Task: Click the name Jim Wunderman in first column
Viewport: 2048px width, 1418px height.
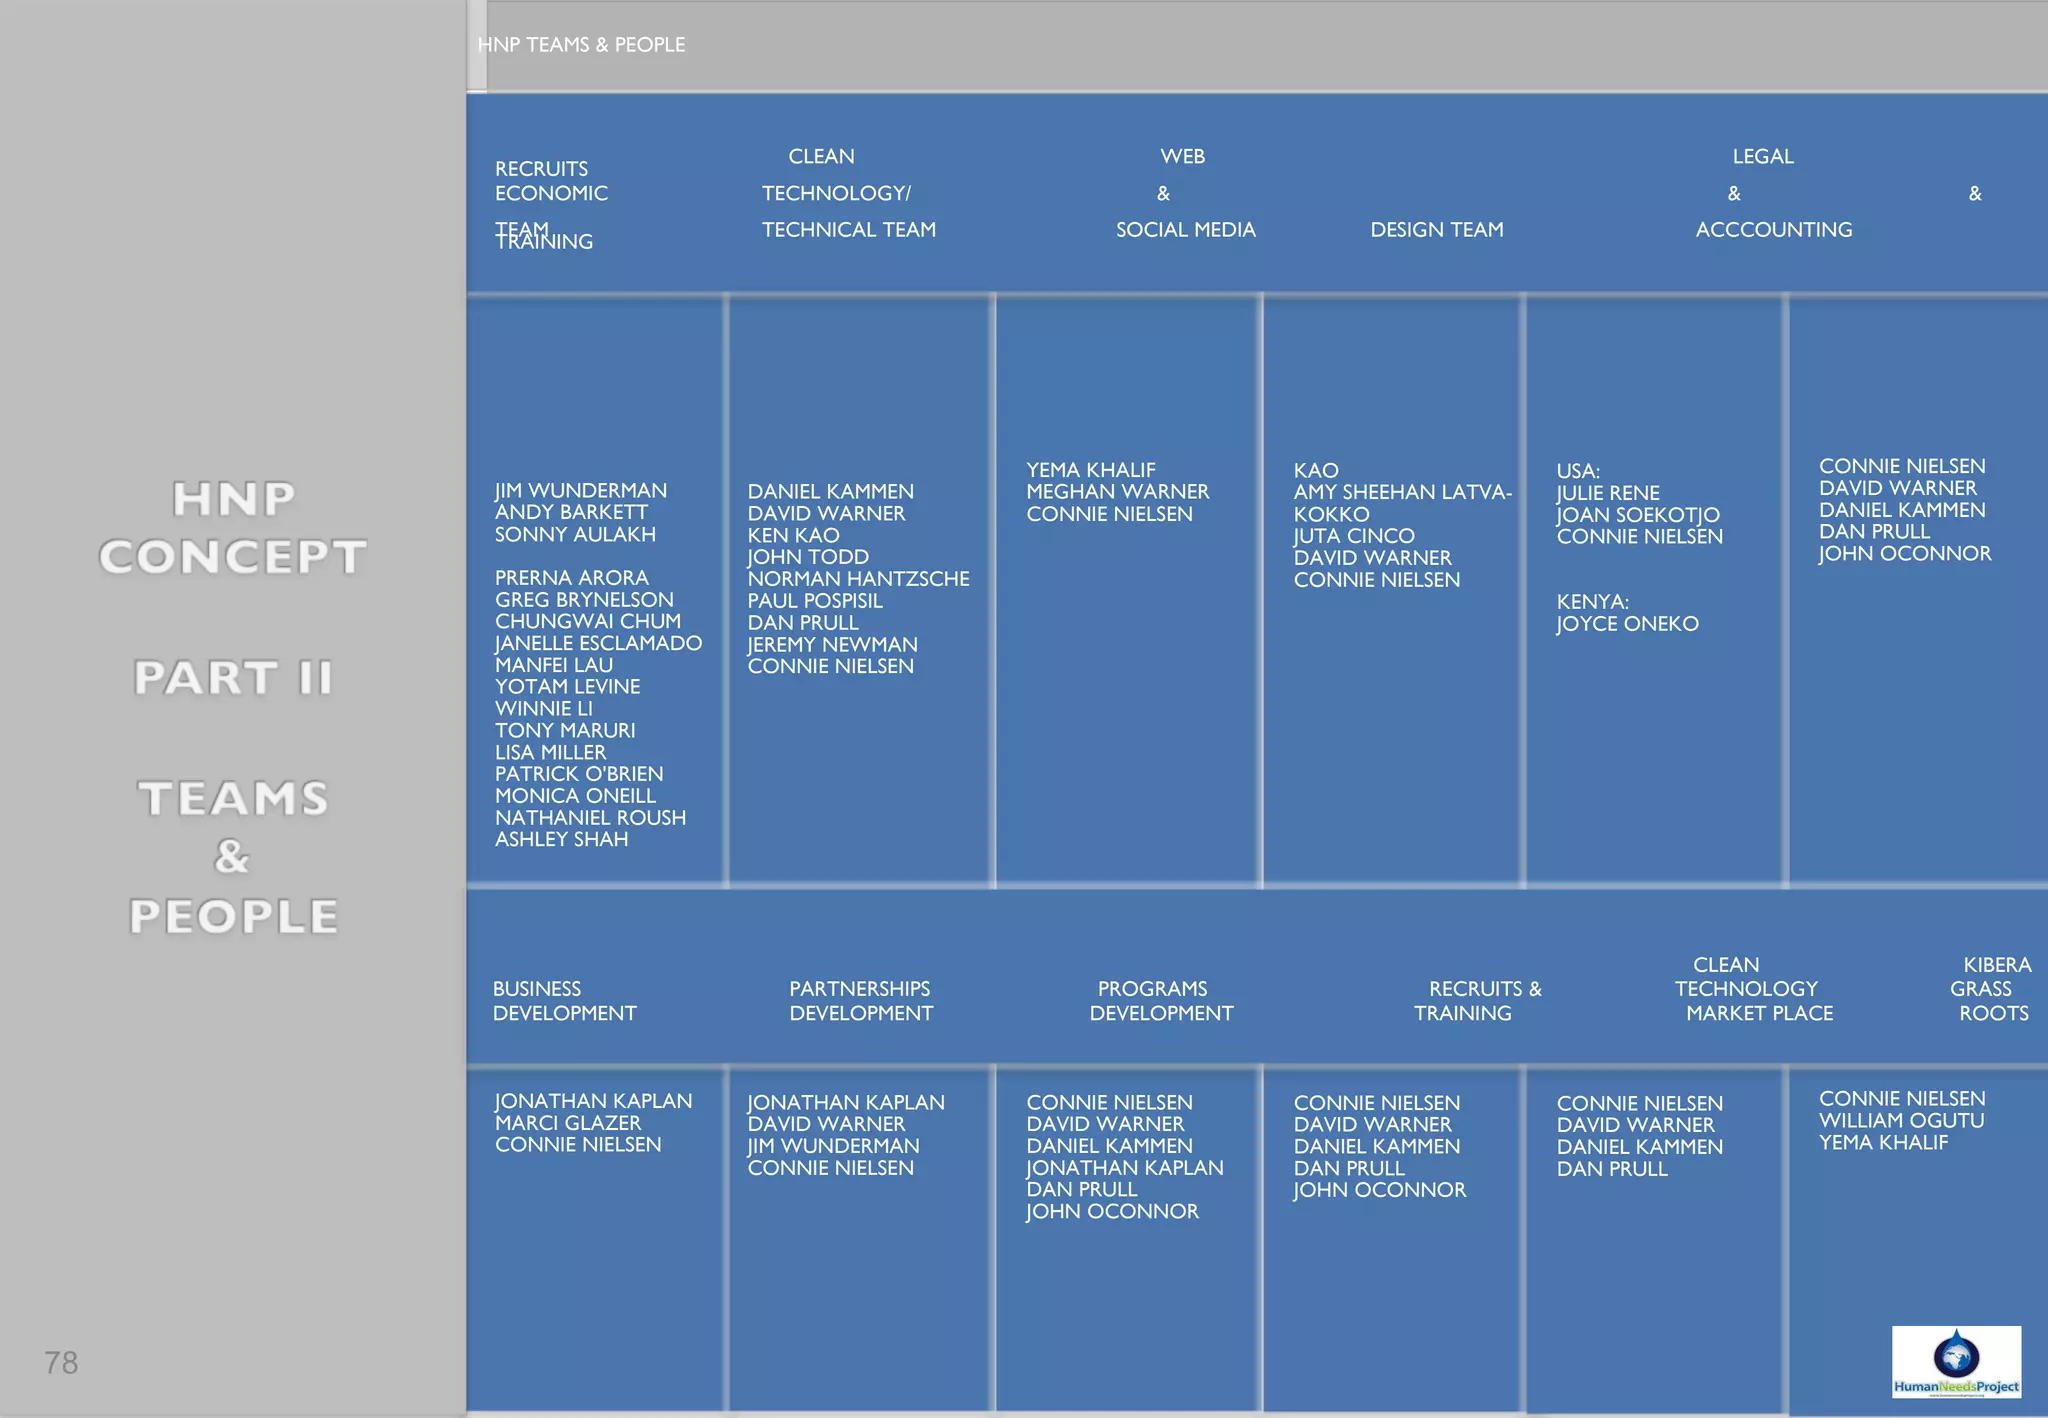Action: [x=580, y=491]
